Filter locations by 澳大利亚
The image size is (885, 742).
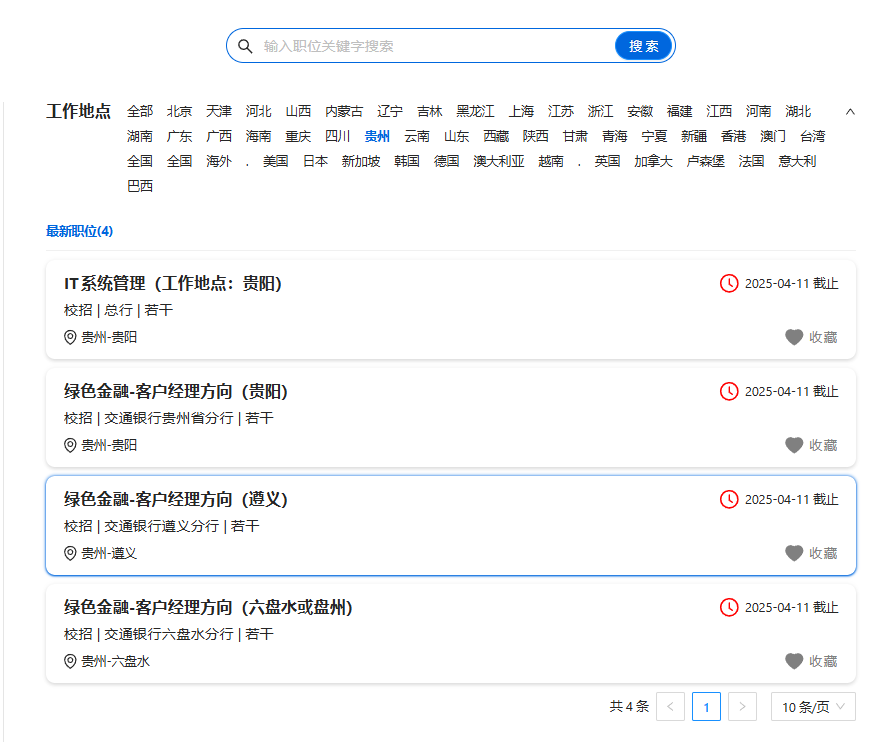point(499,161)
